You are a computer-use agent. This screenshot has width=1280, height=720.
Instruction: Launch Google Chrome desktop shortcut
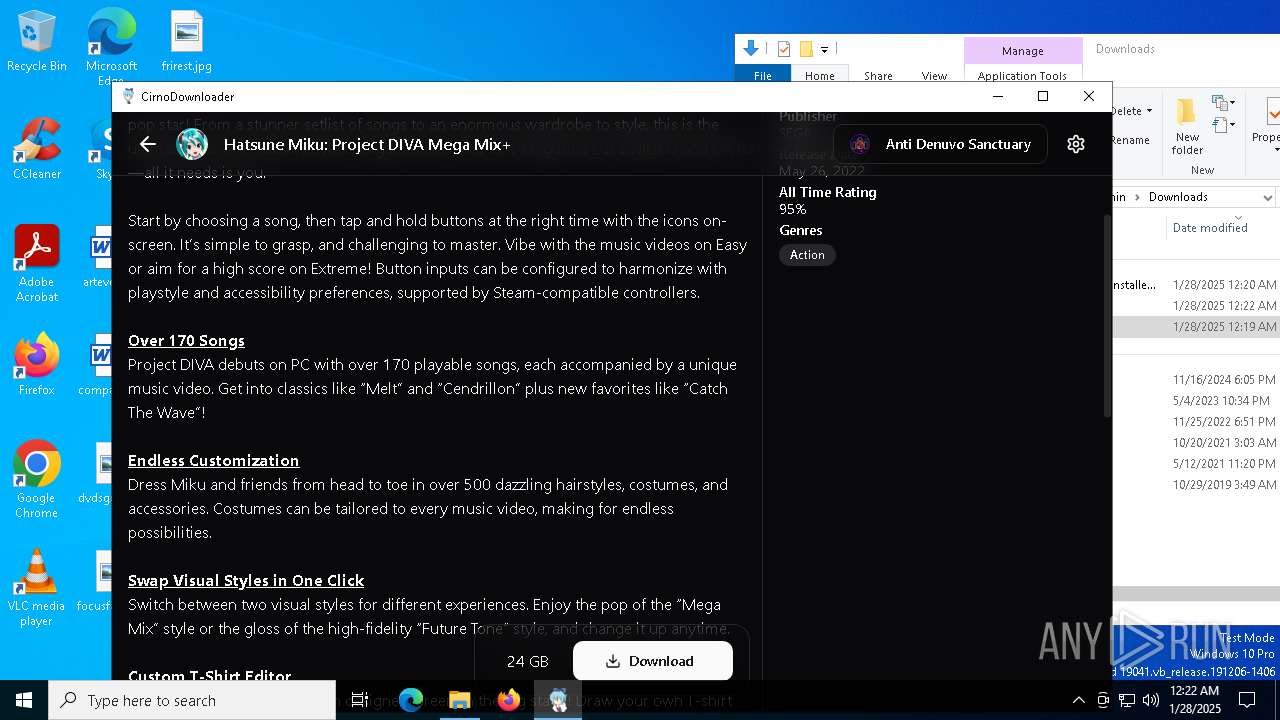coord(37,480)
